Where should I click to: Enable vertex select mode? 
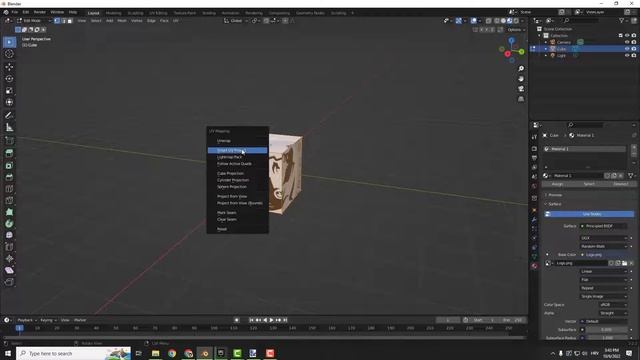click(57, 20)
